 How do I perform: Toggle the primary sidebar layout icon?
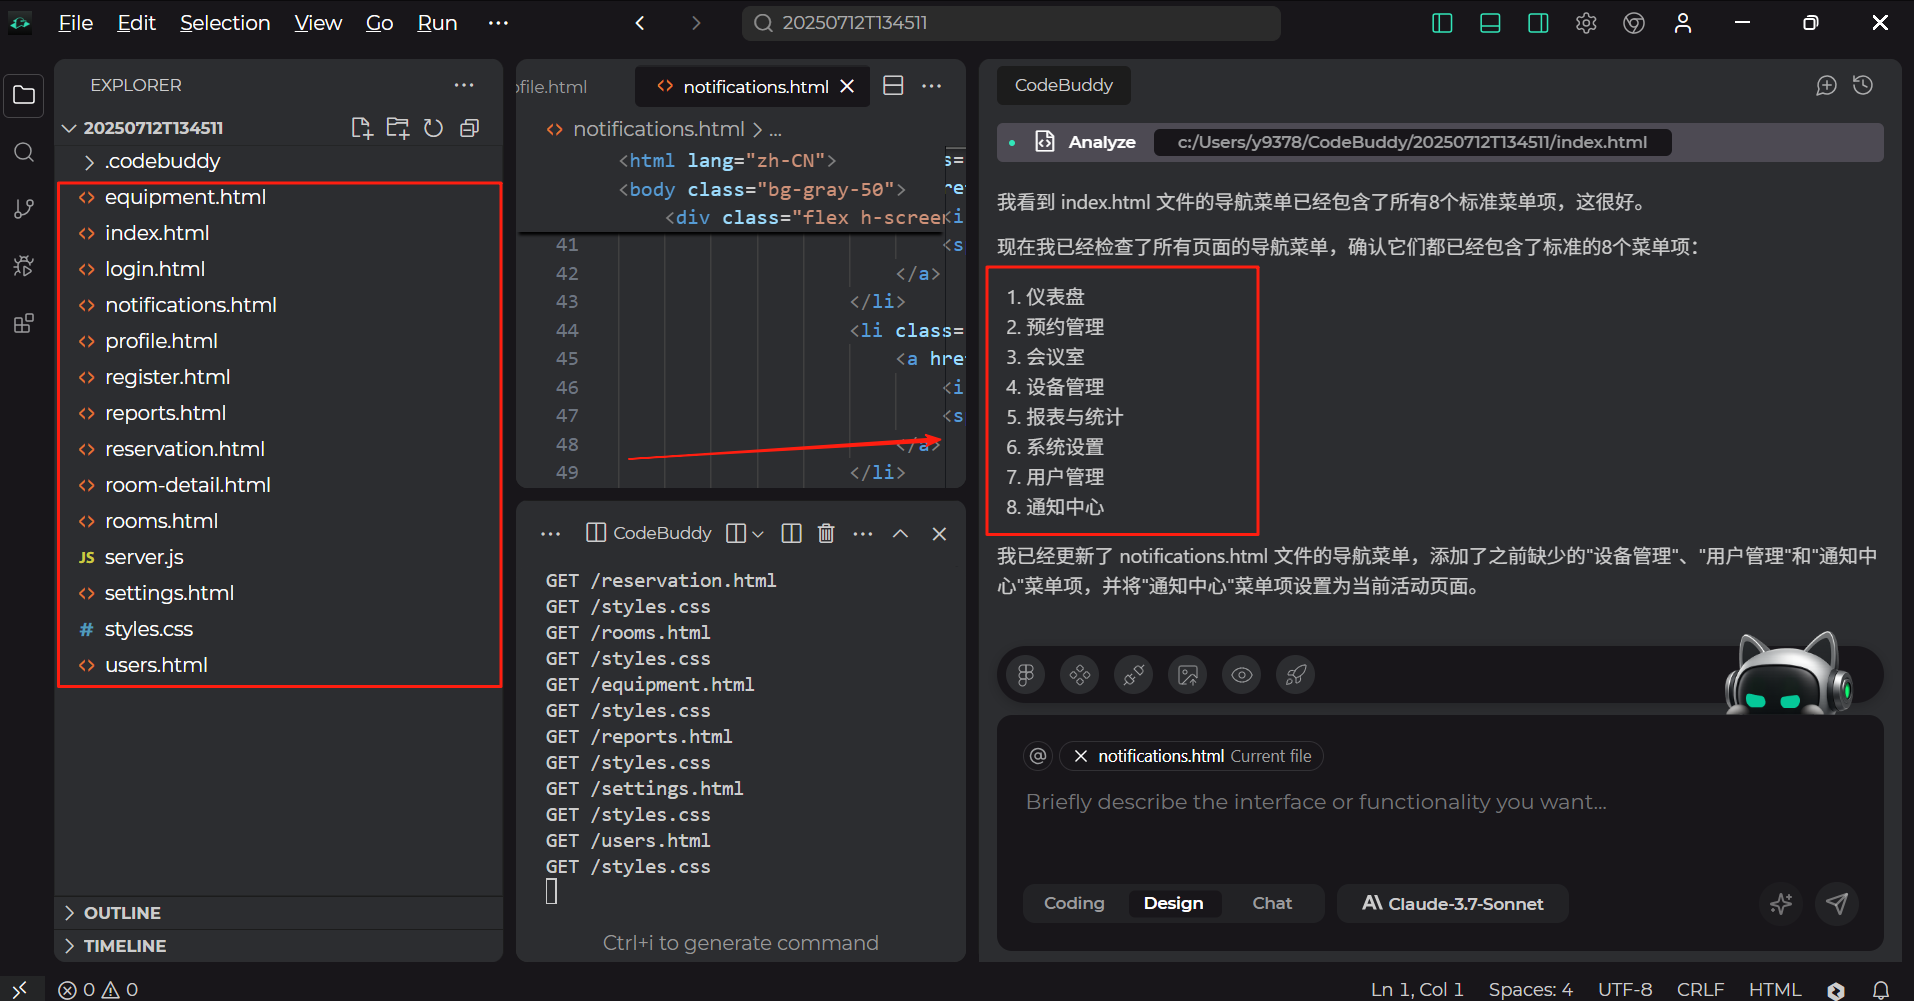[x=1442, y=23]
